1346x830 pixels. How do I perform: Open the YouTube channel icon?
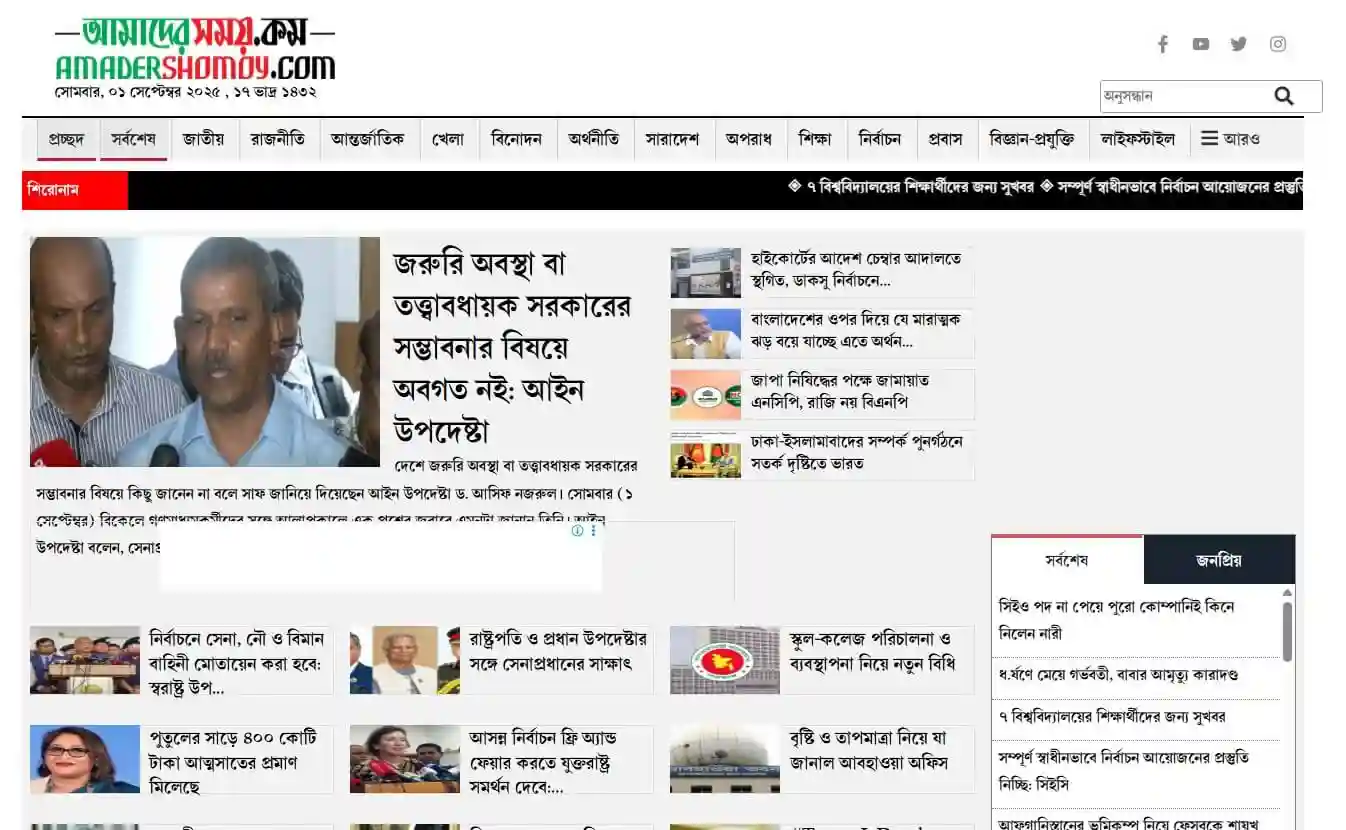coord(1200,44)
